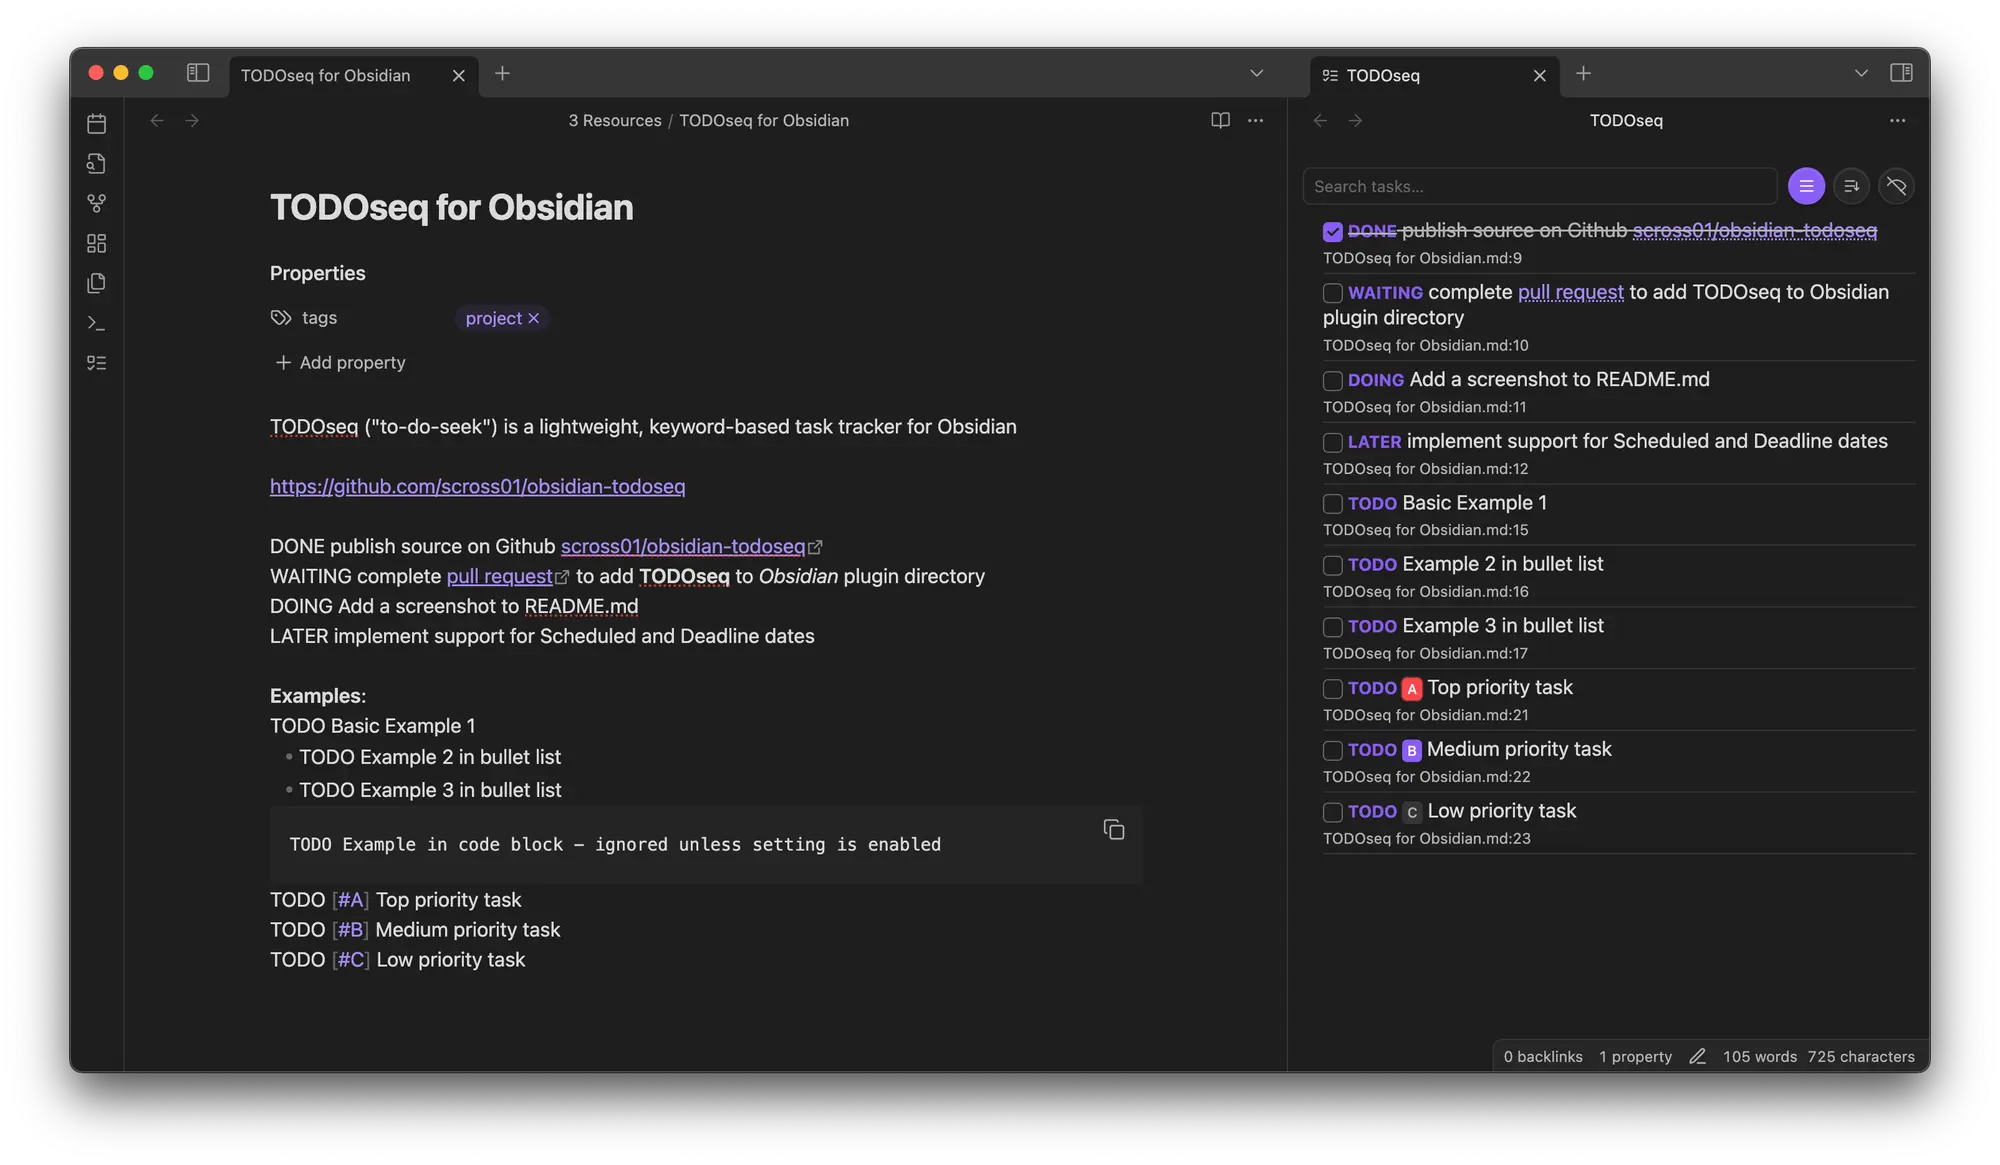Check the DOING Add a screenshot task

(1332, 381)
